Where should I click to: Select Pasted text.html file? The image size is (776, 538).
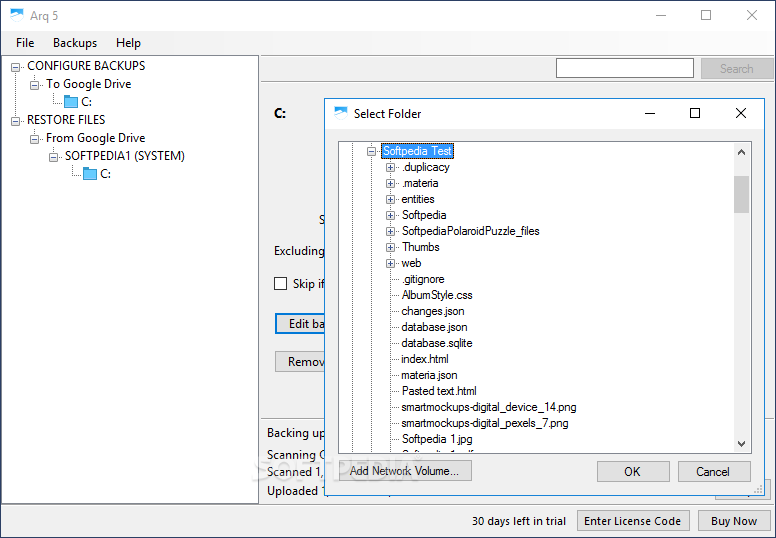pos(439,391)
